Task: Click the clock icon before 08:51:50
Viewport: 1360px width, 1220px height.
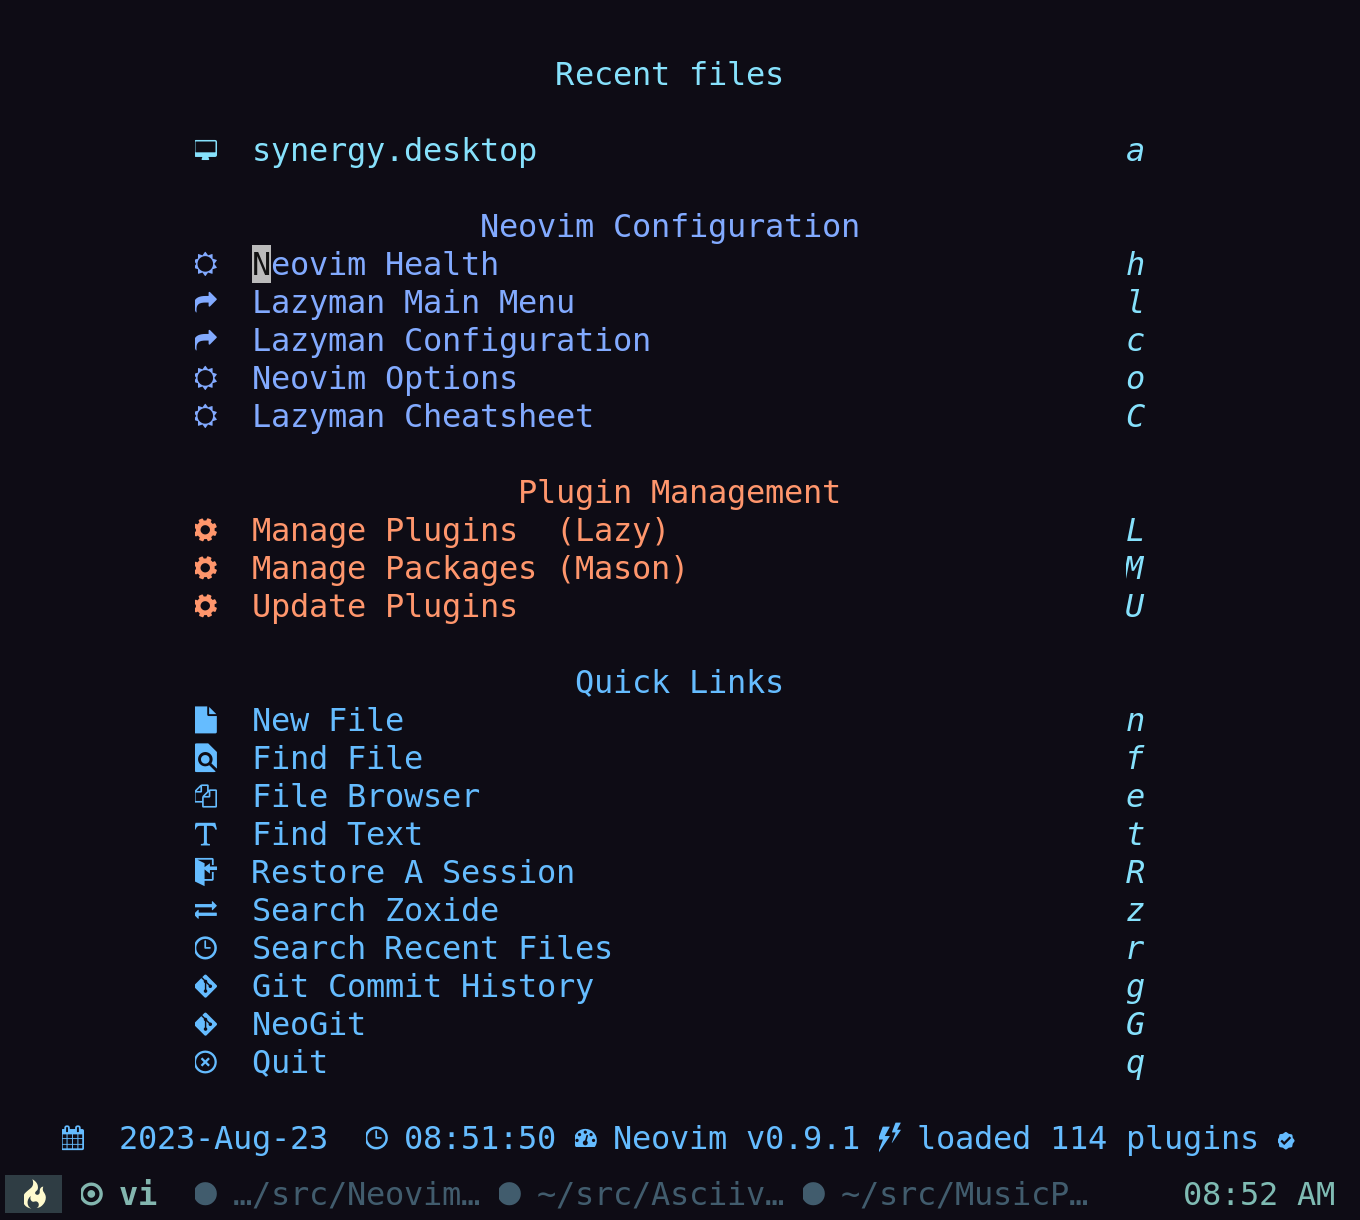Action: 376,1138
